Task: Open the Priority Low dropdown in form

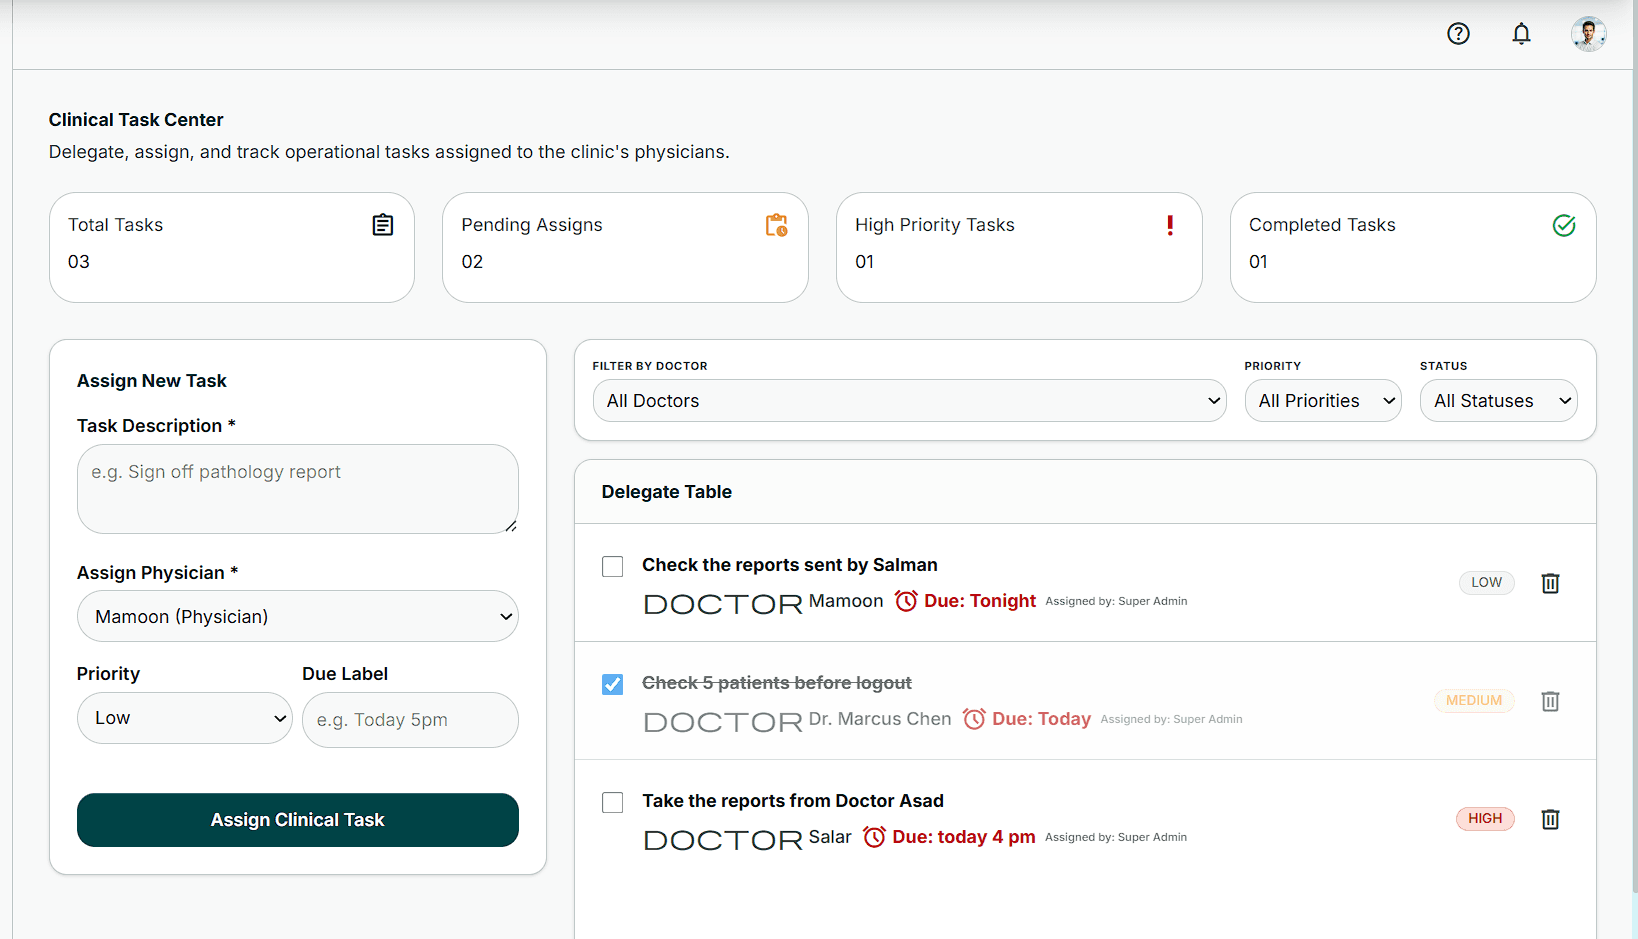Action: (185, 718)
